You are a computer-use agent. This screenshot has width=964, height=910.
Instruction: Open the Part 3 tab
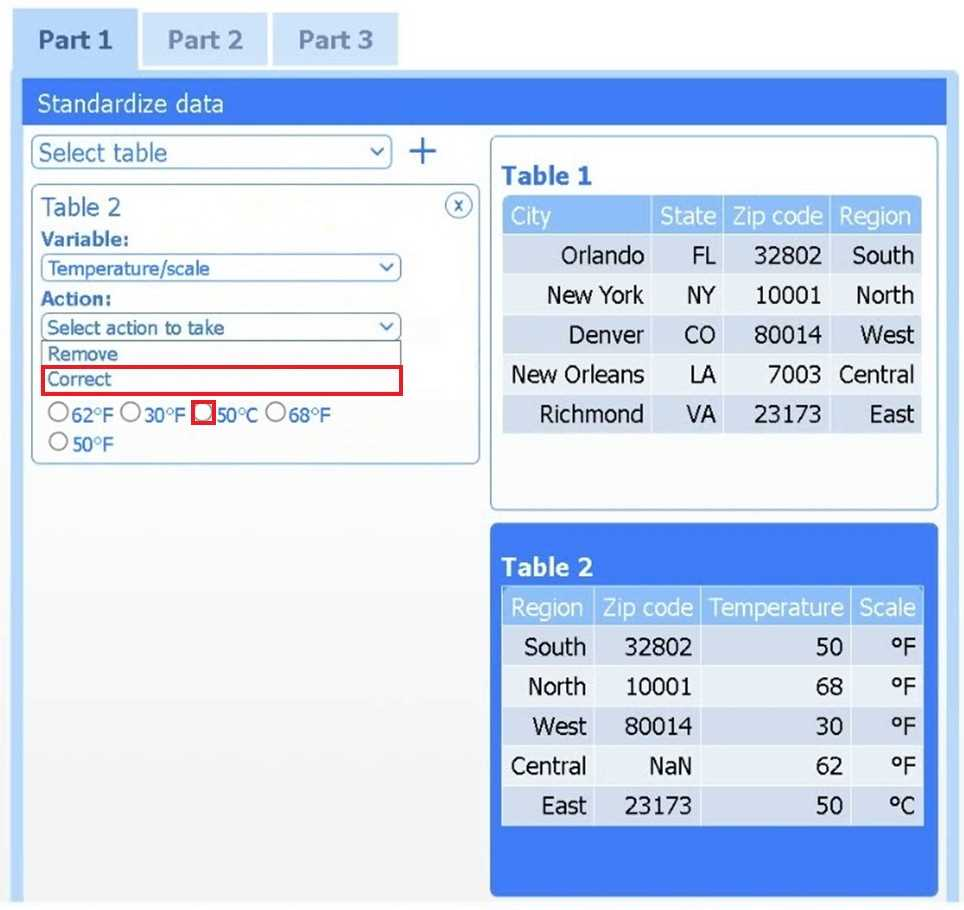click(x=335, y=40)
